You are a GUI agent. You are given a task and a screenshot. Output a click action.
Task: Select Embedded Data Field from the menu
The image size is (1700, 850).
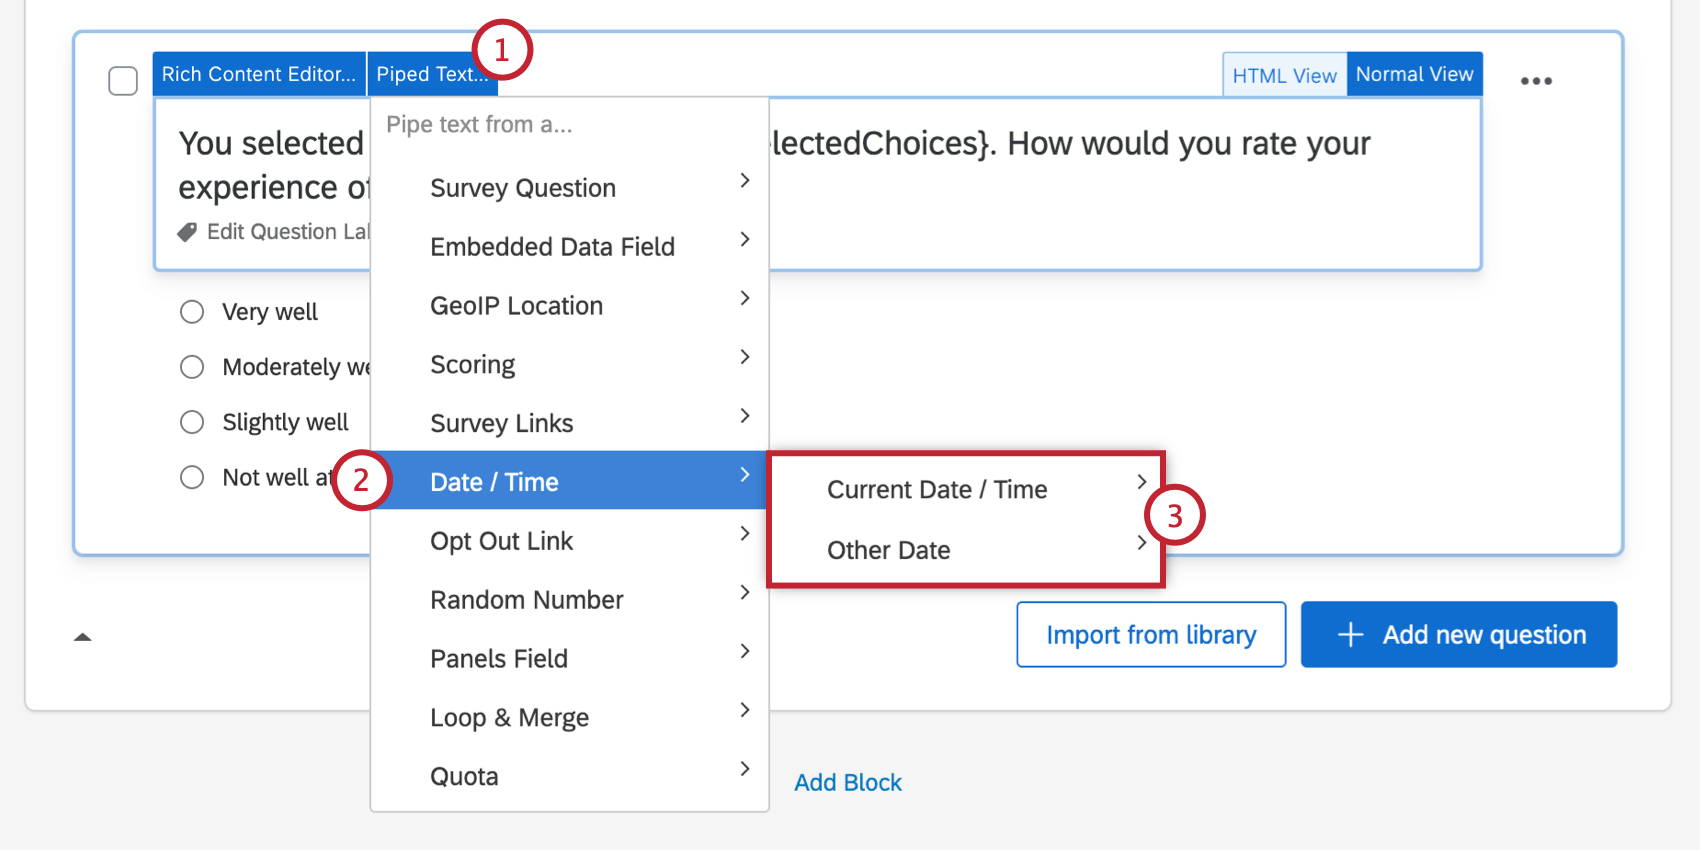[x=552, y=246]
